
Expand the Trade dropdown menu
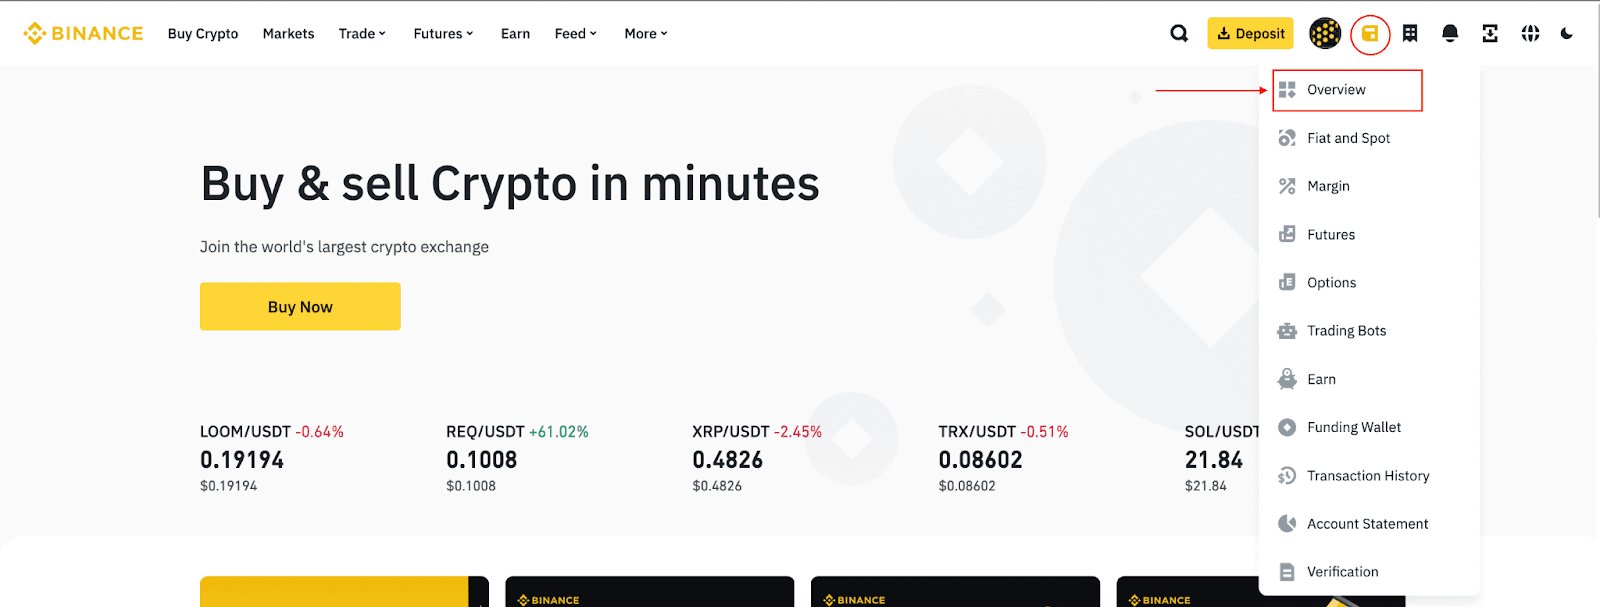click(362, 34)
